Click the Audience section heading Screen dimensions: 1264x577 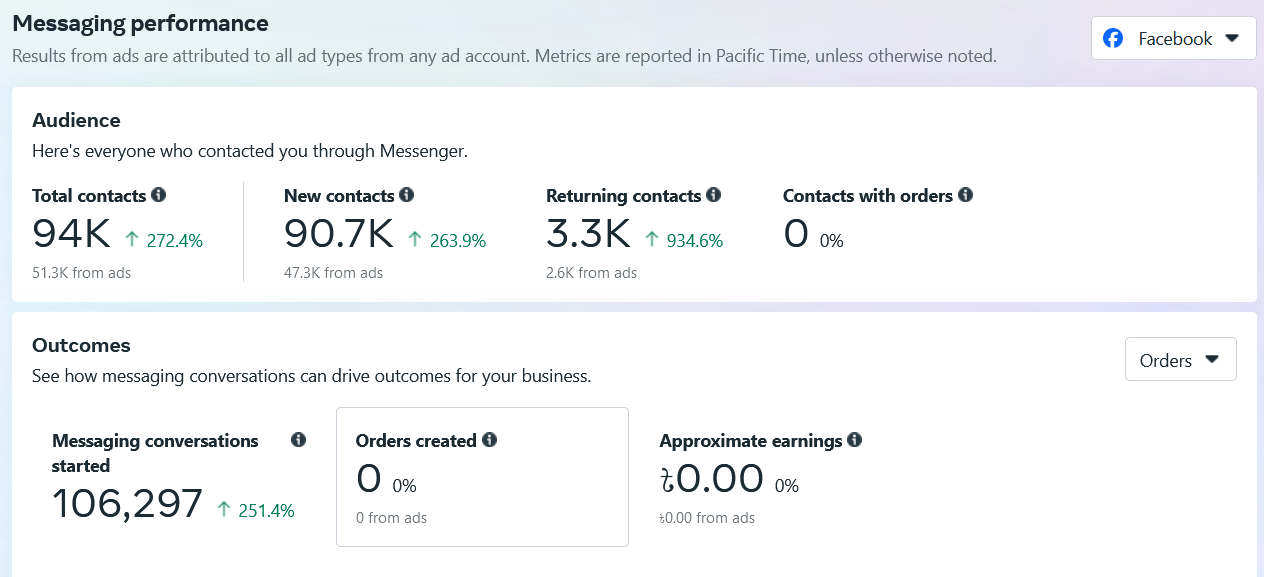(76, 120)
